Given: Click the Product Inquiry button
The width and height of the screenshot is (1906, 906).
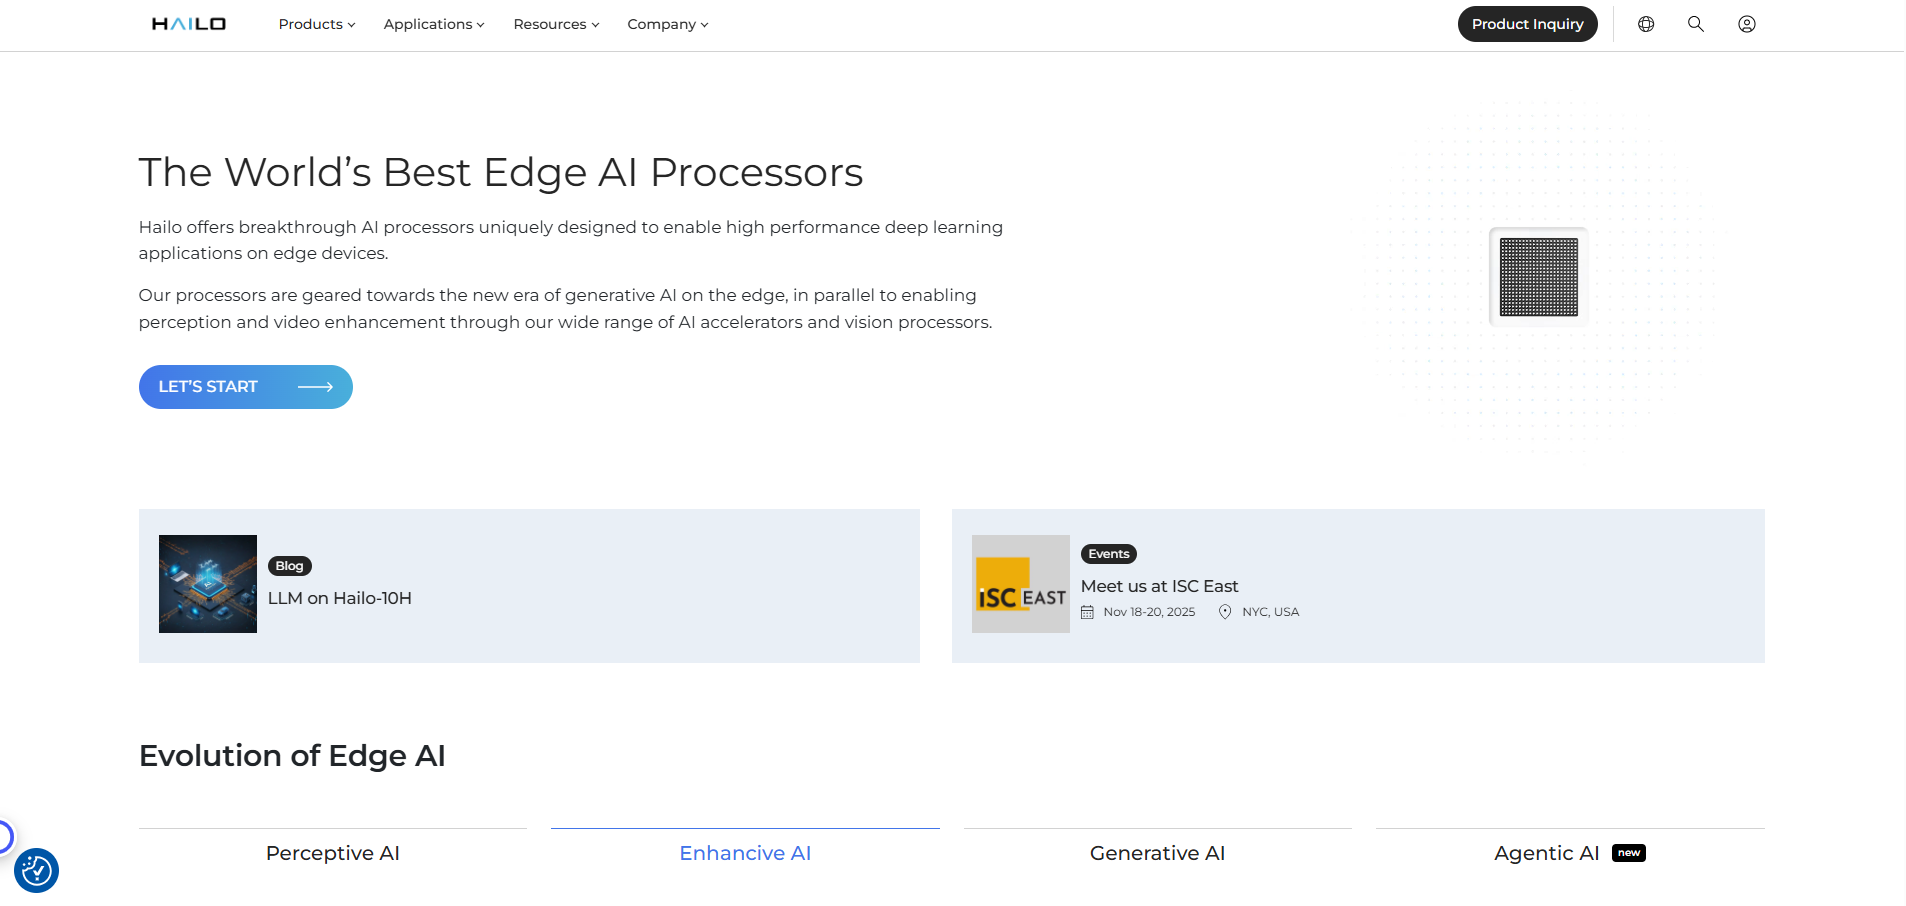Looking at the screenshot, I should (1527, 24).
